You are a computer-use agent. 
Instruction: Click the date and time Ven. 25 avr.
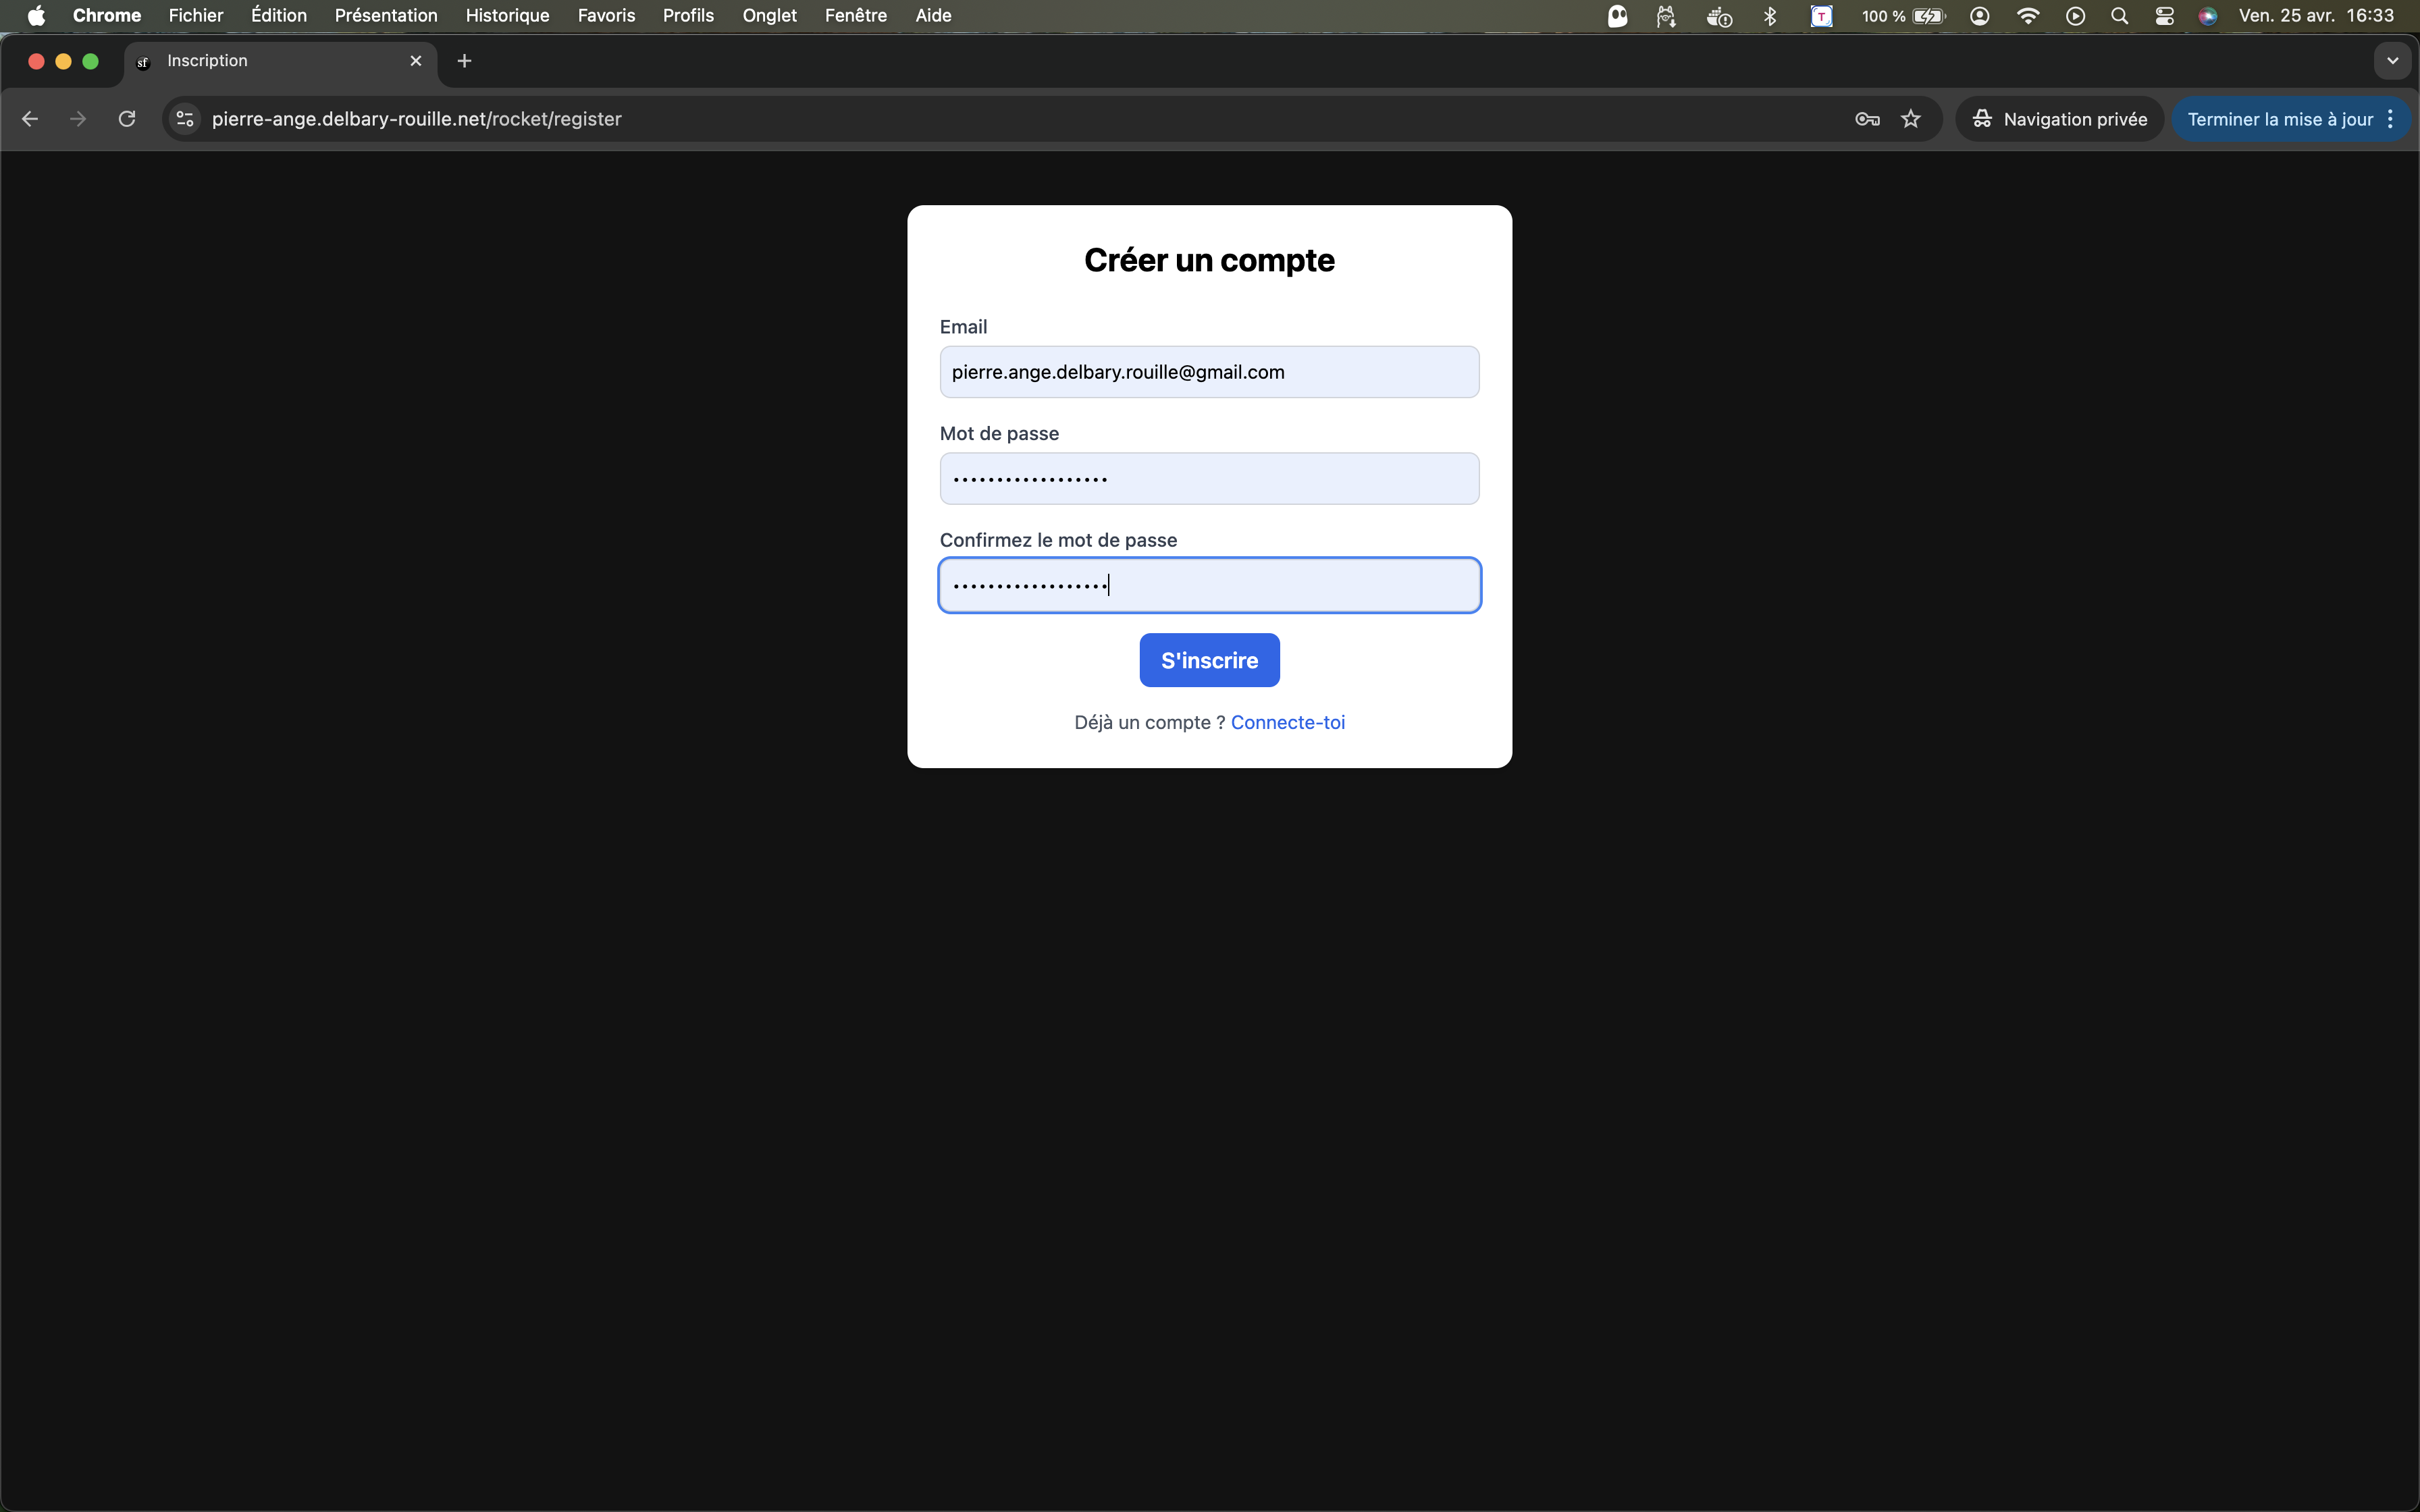tap(2316, 16)
